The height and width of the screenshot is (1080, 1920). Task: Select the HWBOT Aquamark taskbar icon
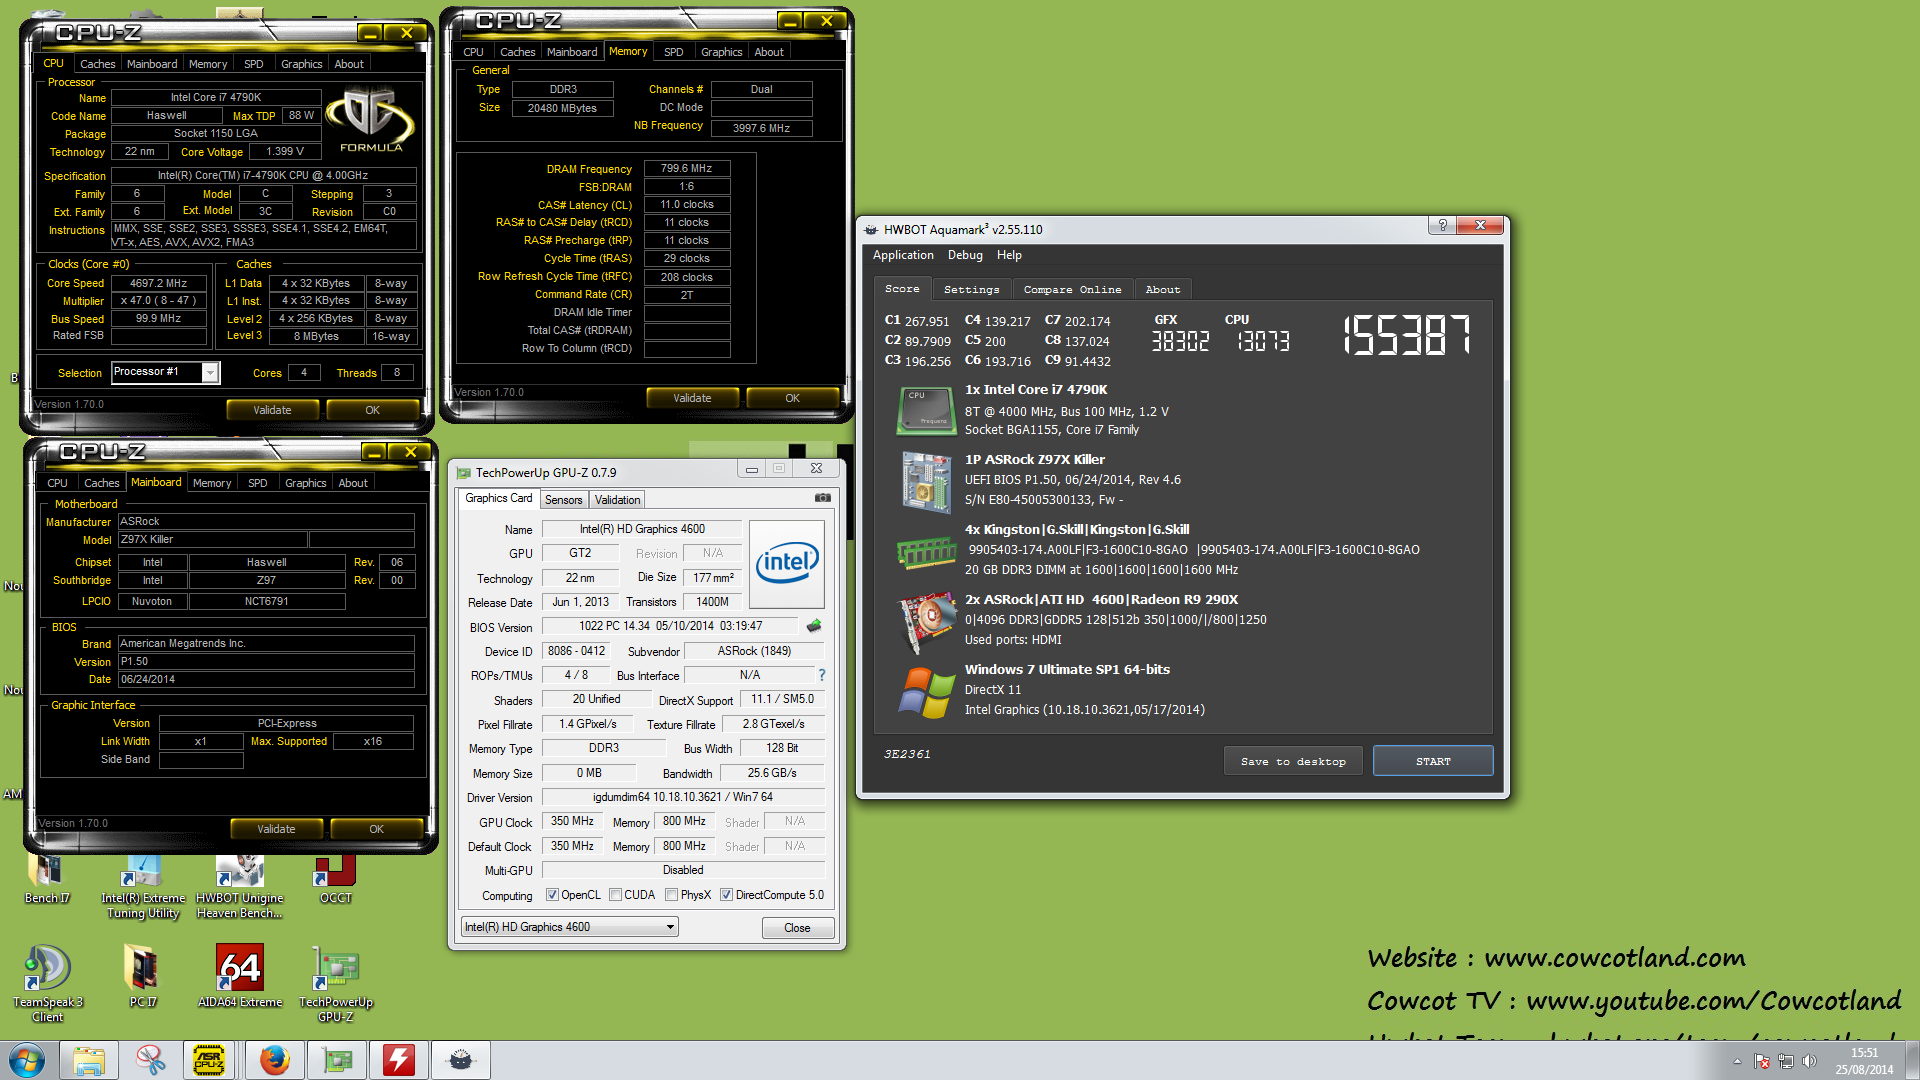[461, 1060]
